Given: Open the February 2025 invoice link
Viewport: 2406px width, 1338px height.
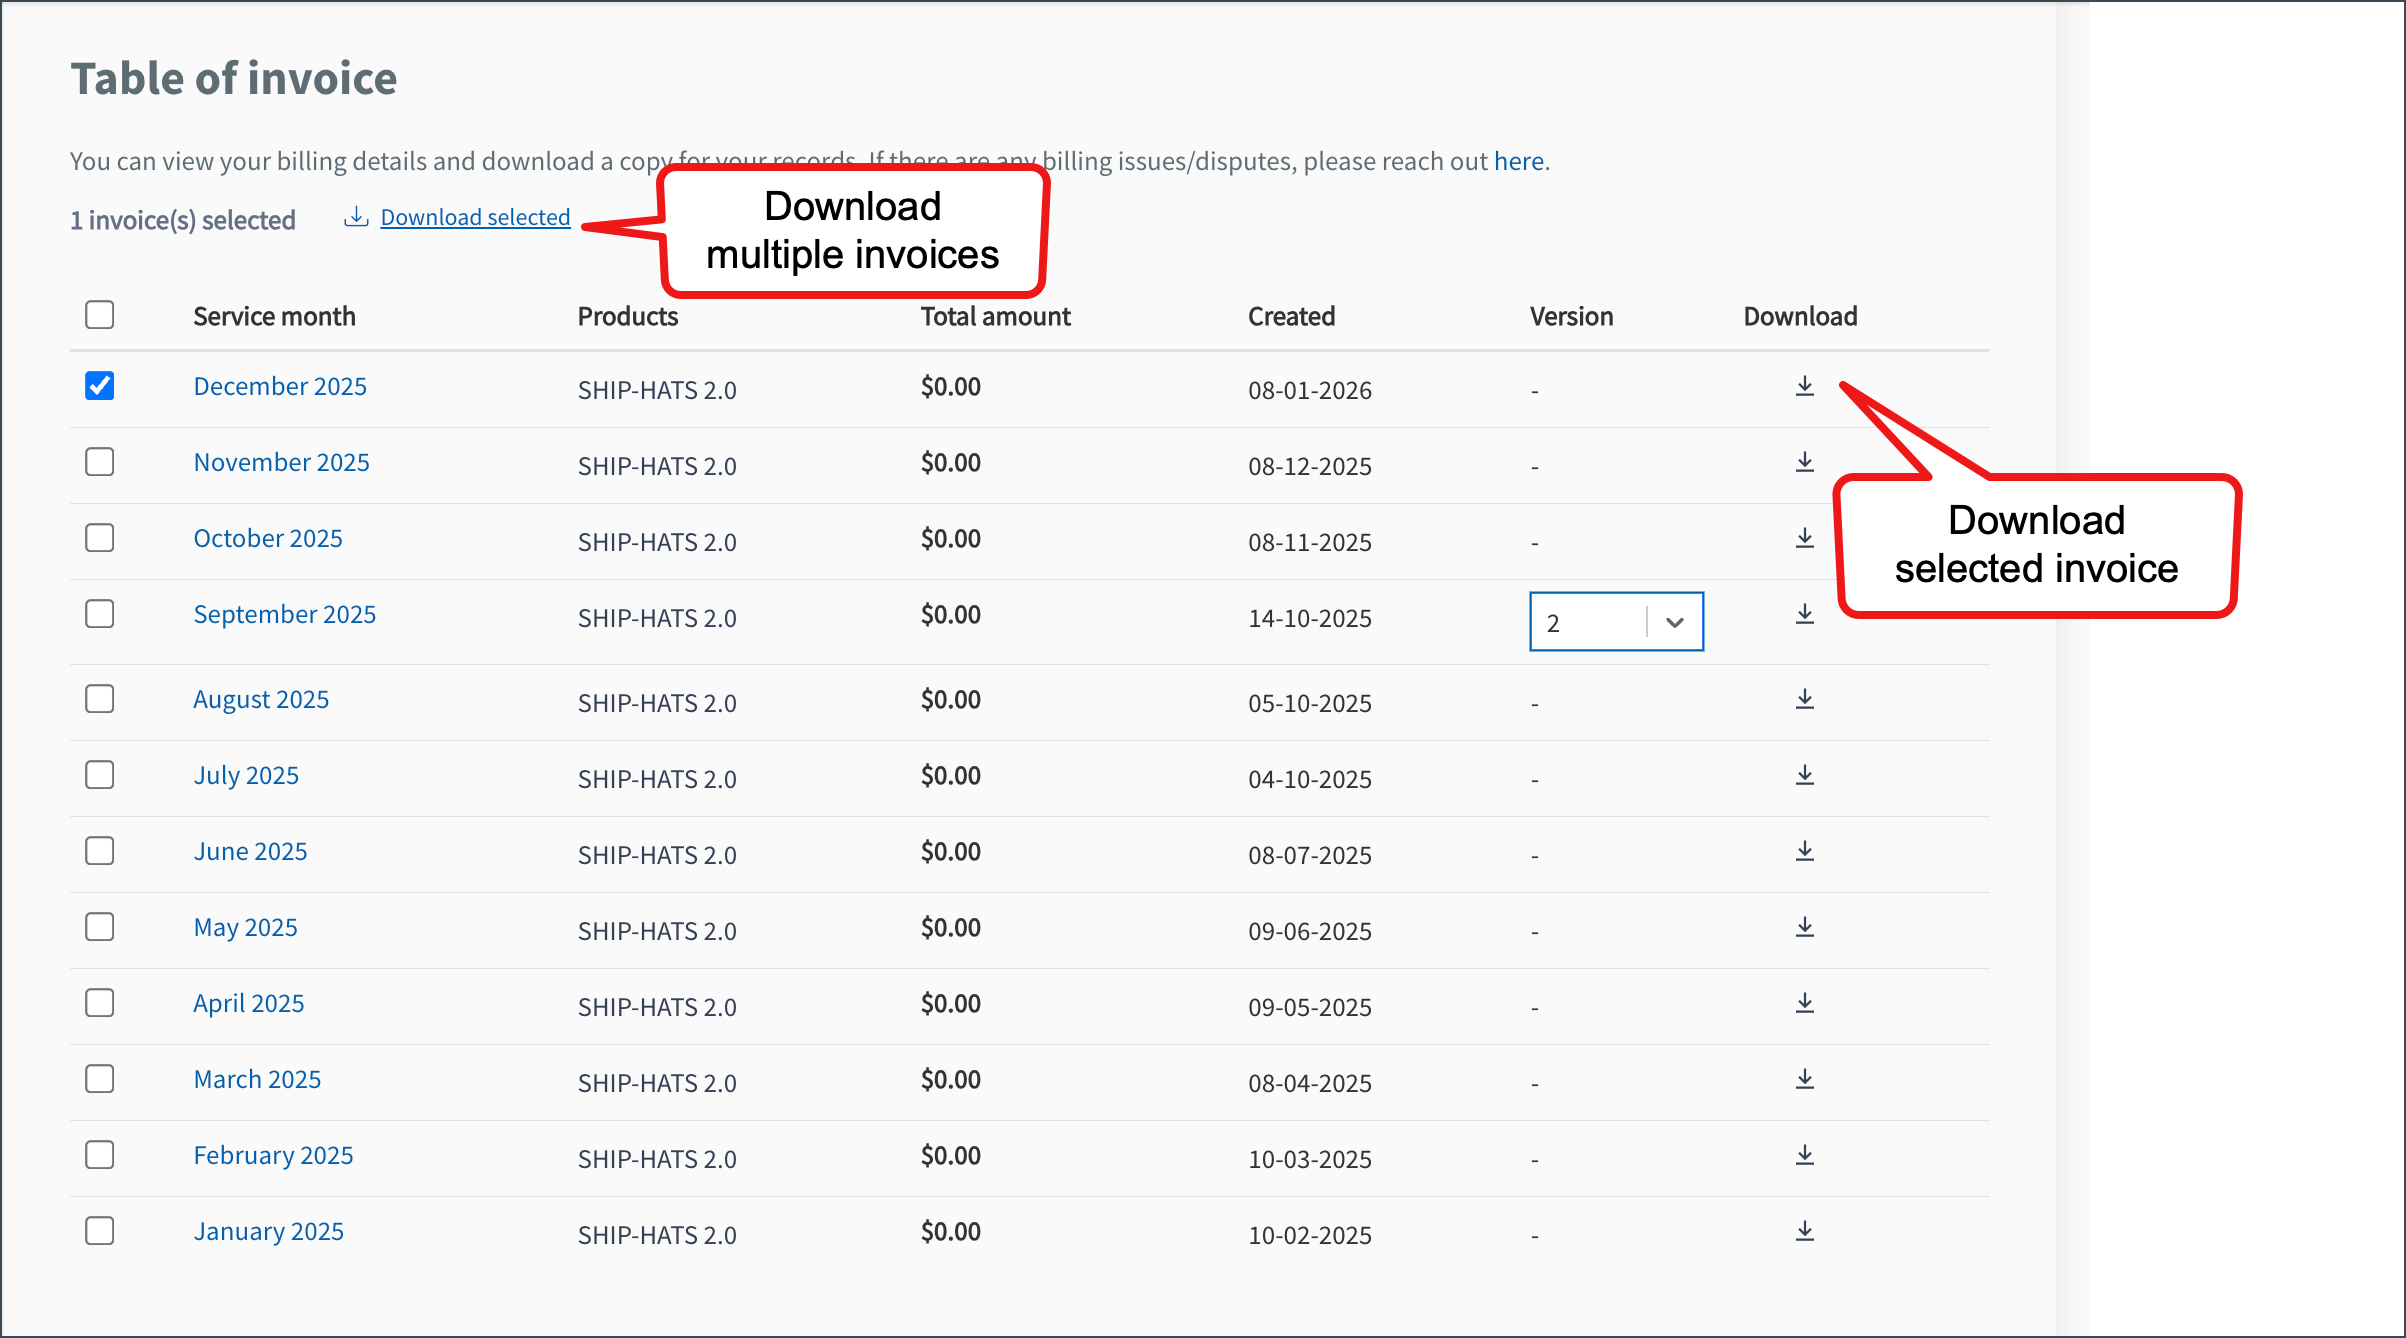Looking at the screenshot, I should [x=273, y=1155].
